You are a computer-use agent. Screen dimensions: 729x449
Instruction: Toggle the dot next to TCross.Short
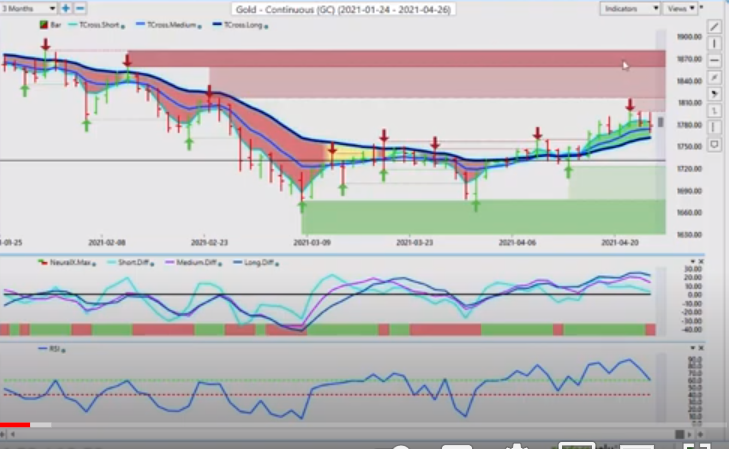[x=123, y=27]
